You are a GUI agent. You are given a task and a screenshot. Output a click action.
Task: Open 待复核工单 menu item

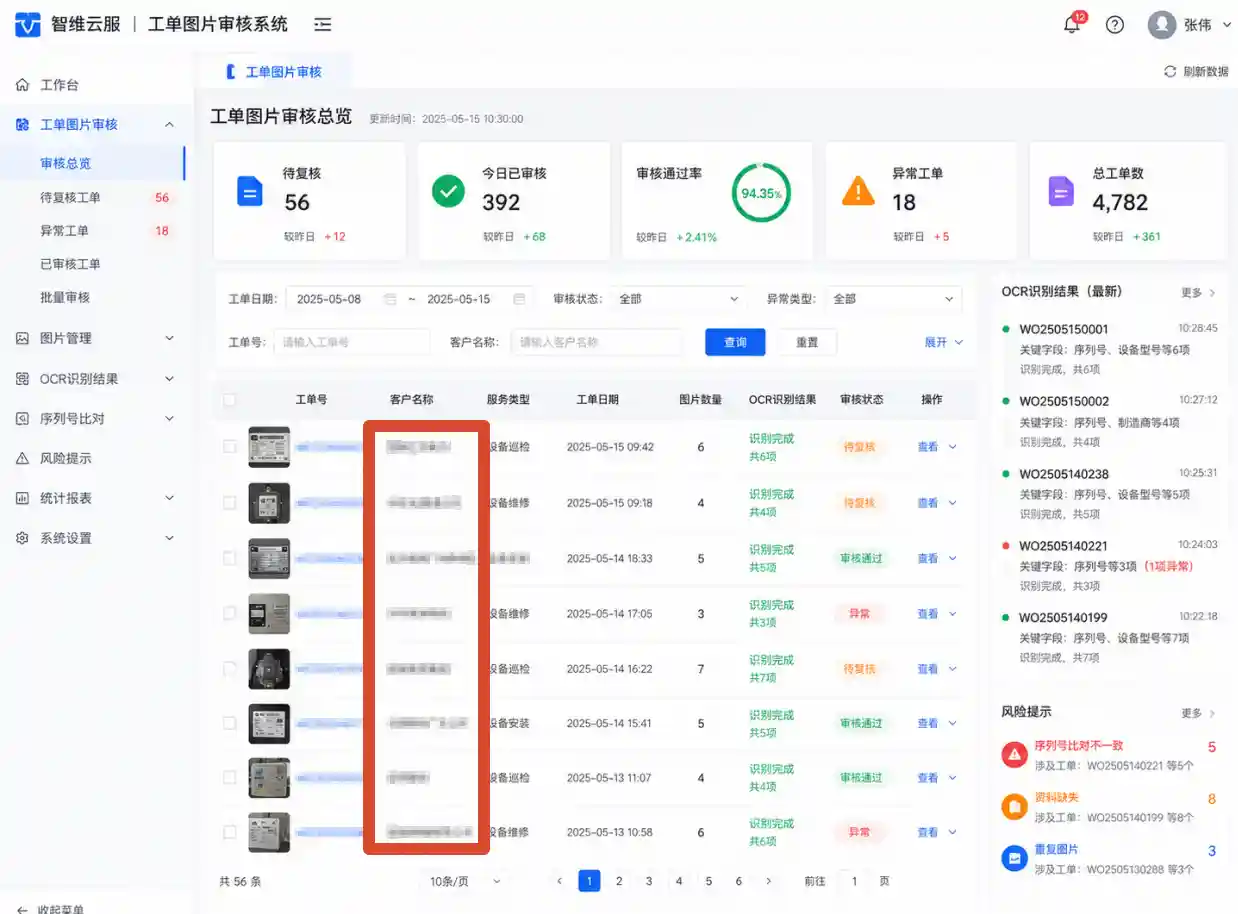pos(92,197)
